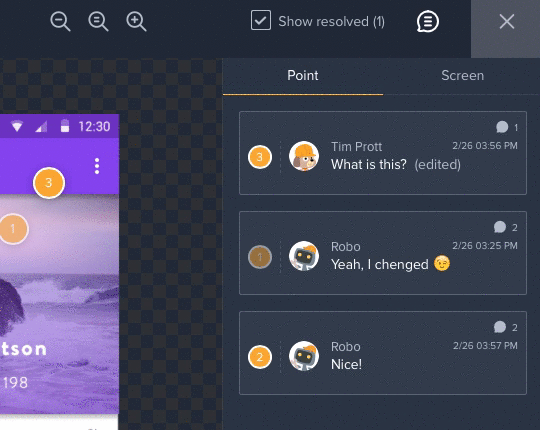Open the 'What is this?' comment thread

pos(383,153)
